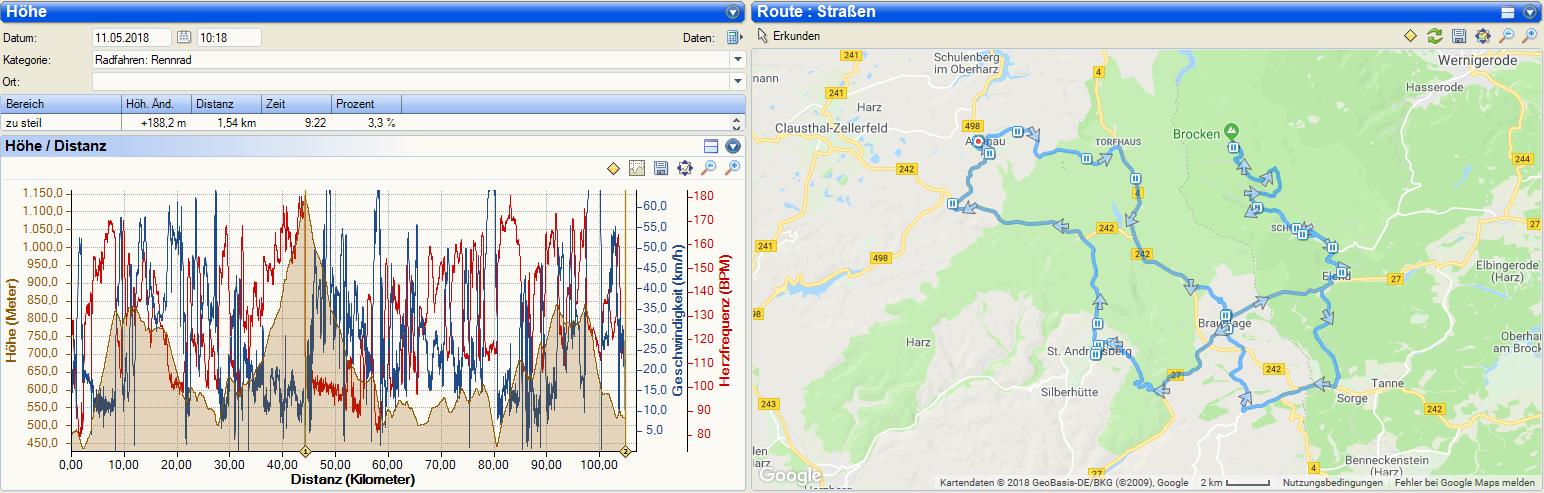Image resolution: width=1544 pixels, height=493 pixels.
Task: Open the Ort dropdown list
Action: [738, 82]
